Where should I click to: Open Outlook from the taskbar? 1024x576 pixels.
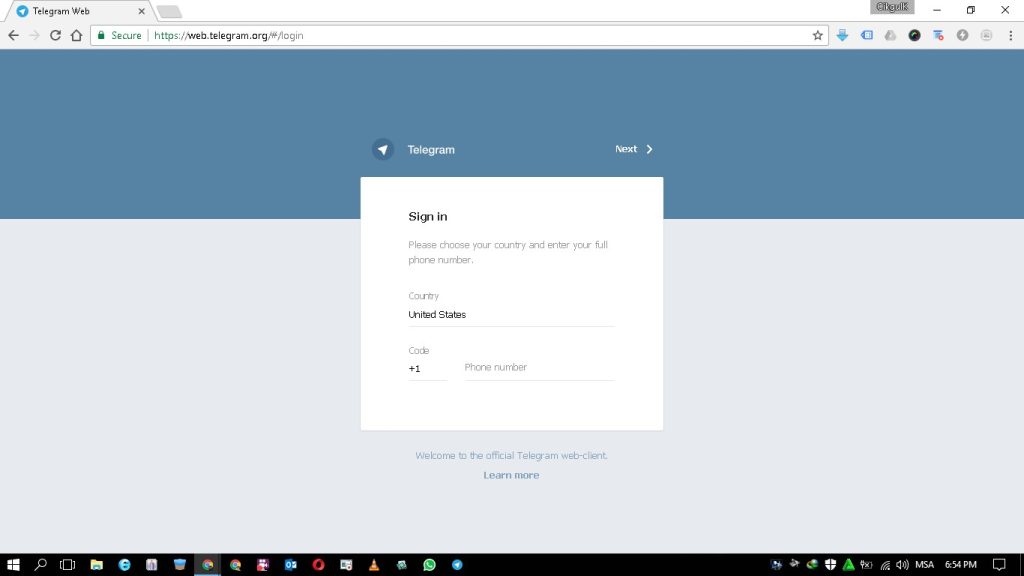(x=291, y=565)
